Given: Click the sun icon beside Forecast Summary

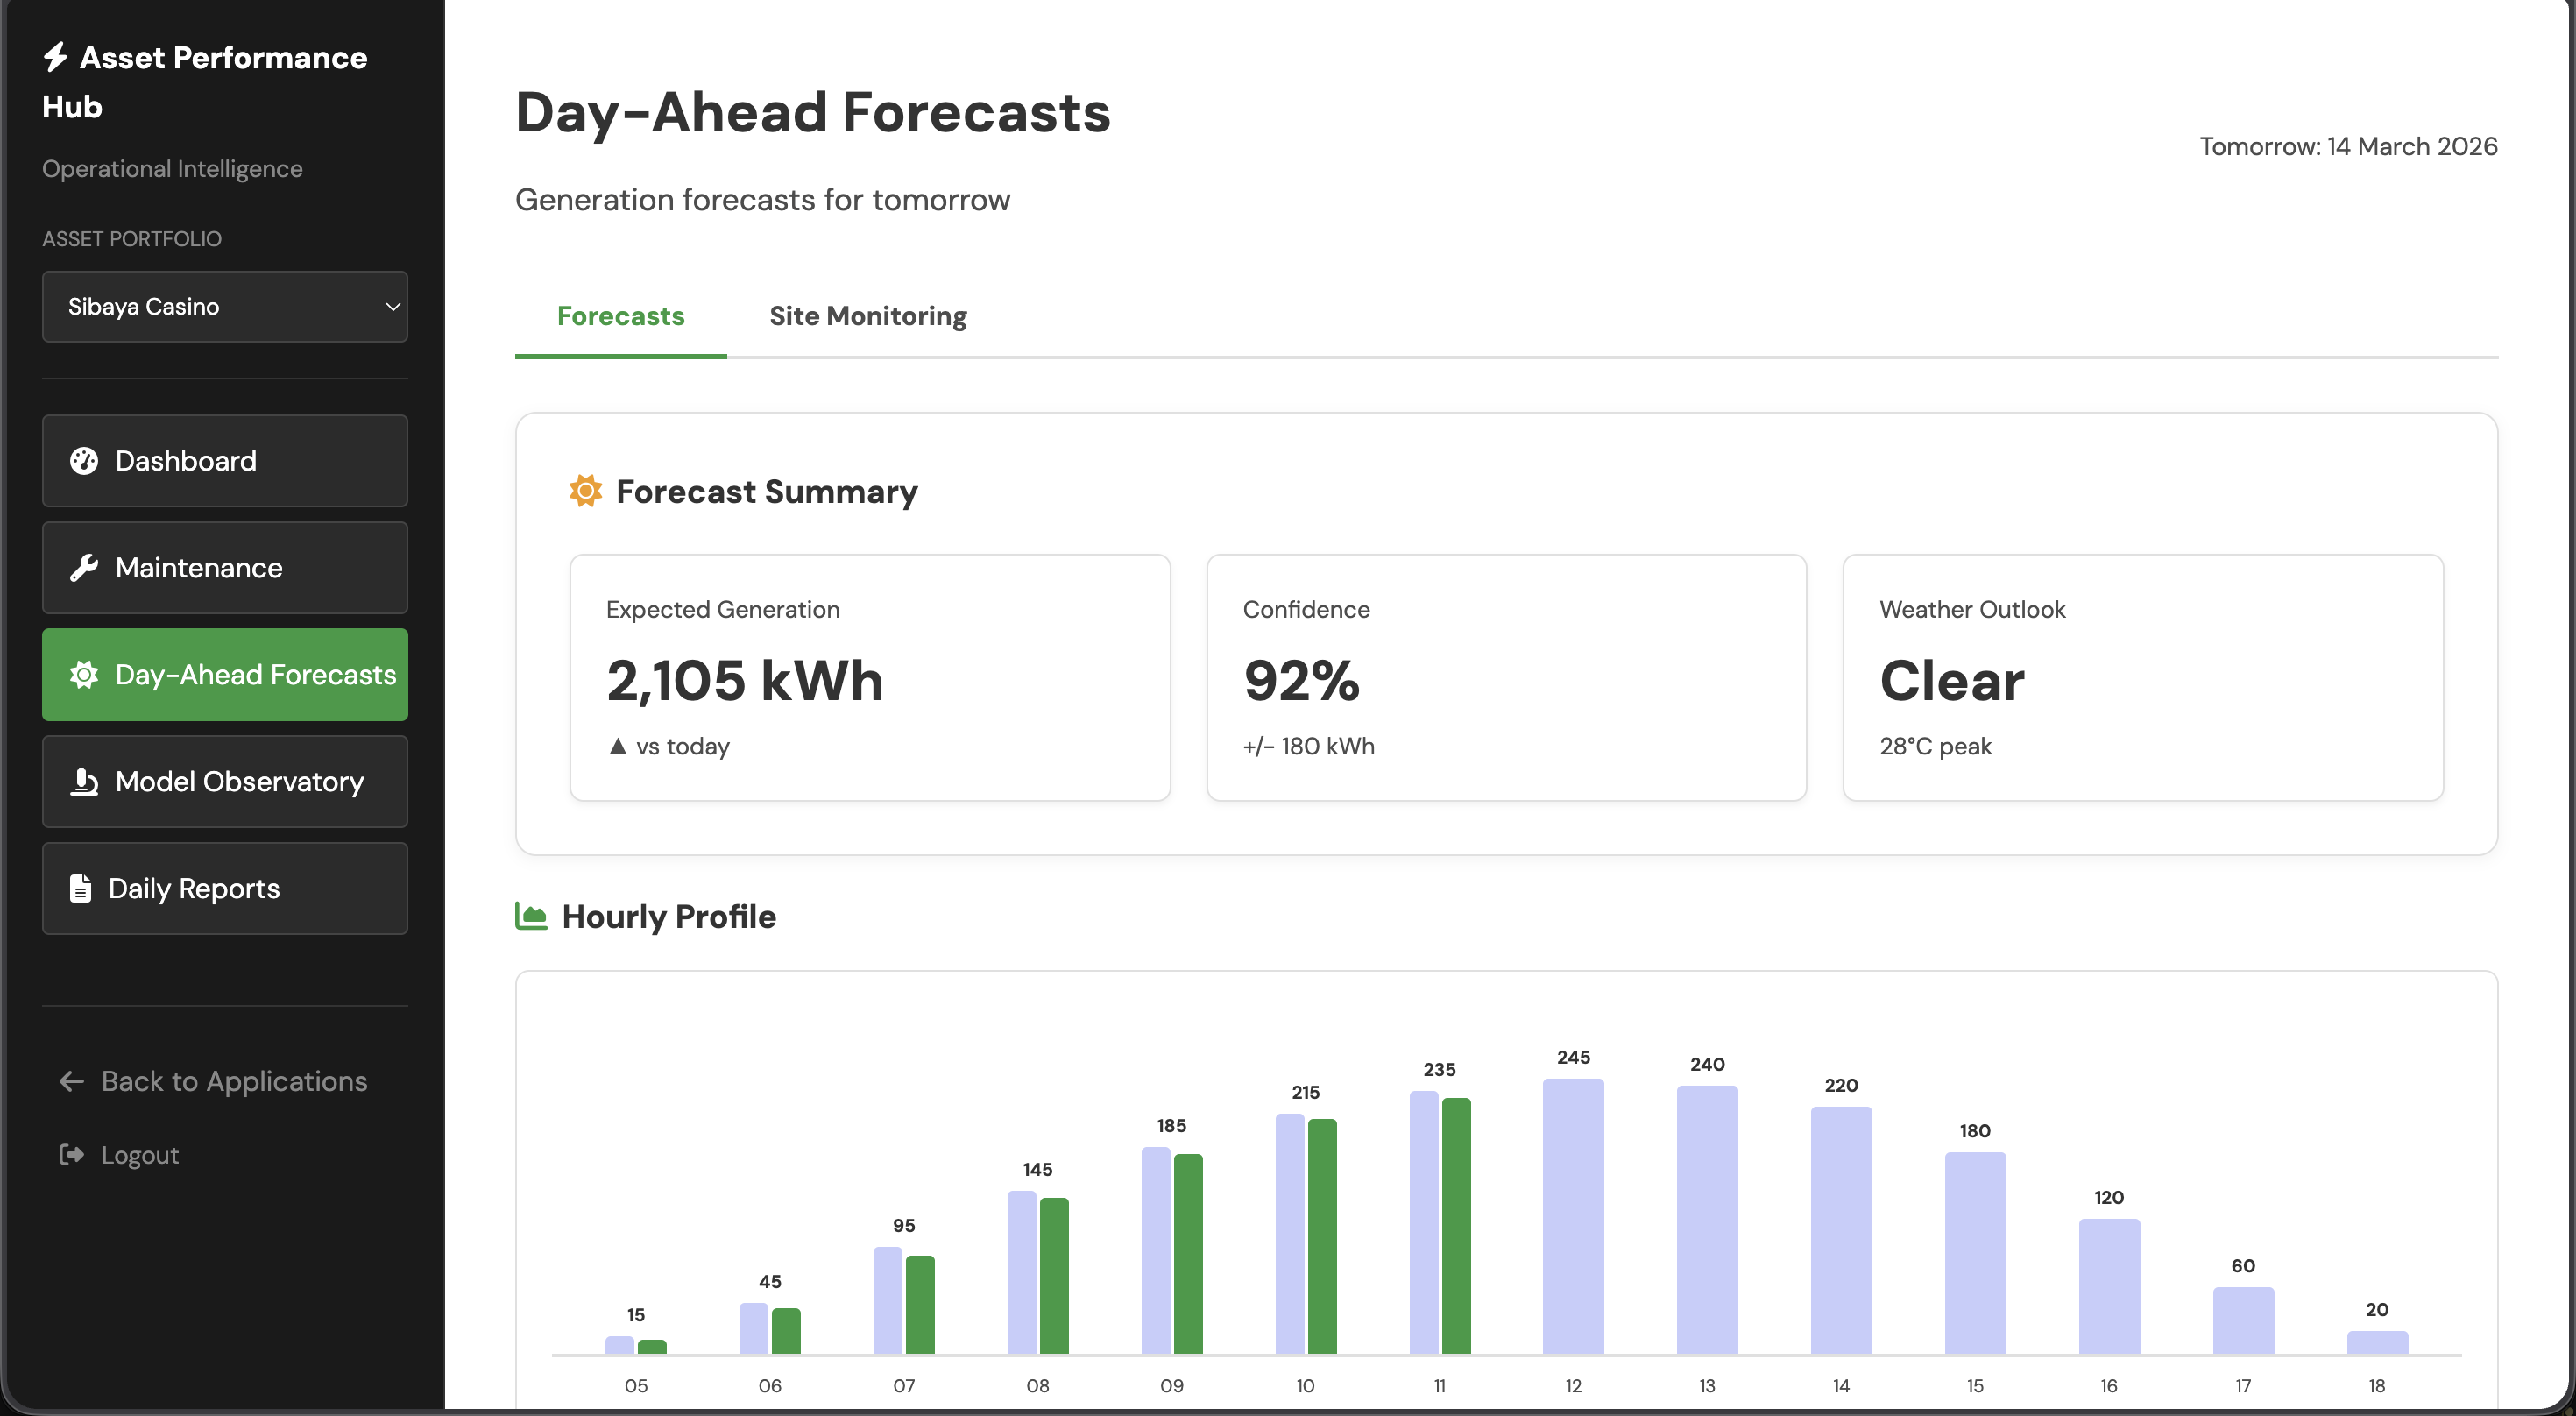Looking at the screenshot, I should pos(585,490).
